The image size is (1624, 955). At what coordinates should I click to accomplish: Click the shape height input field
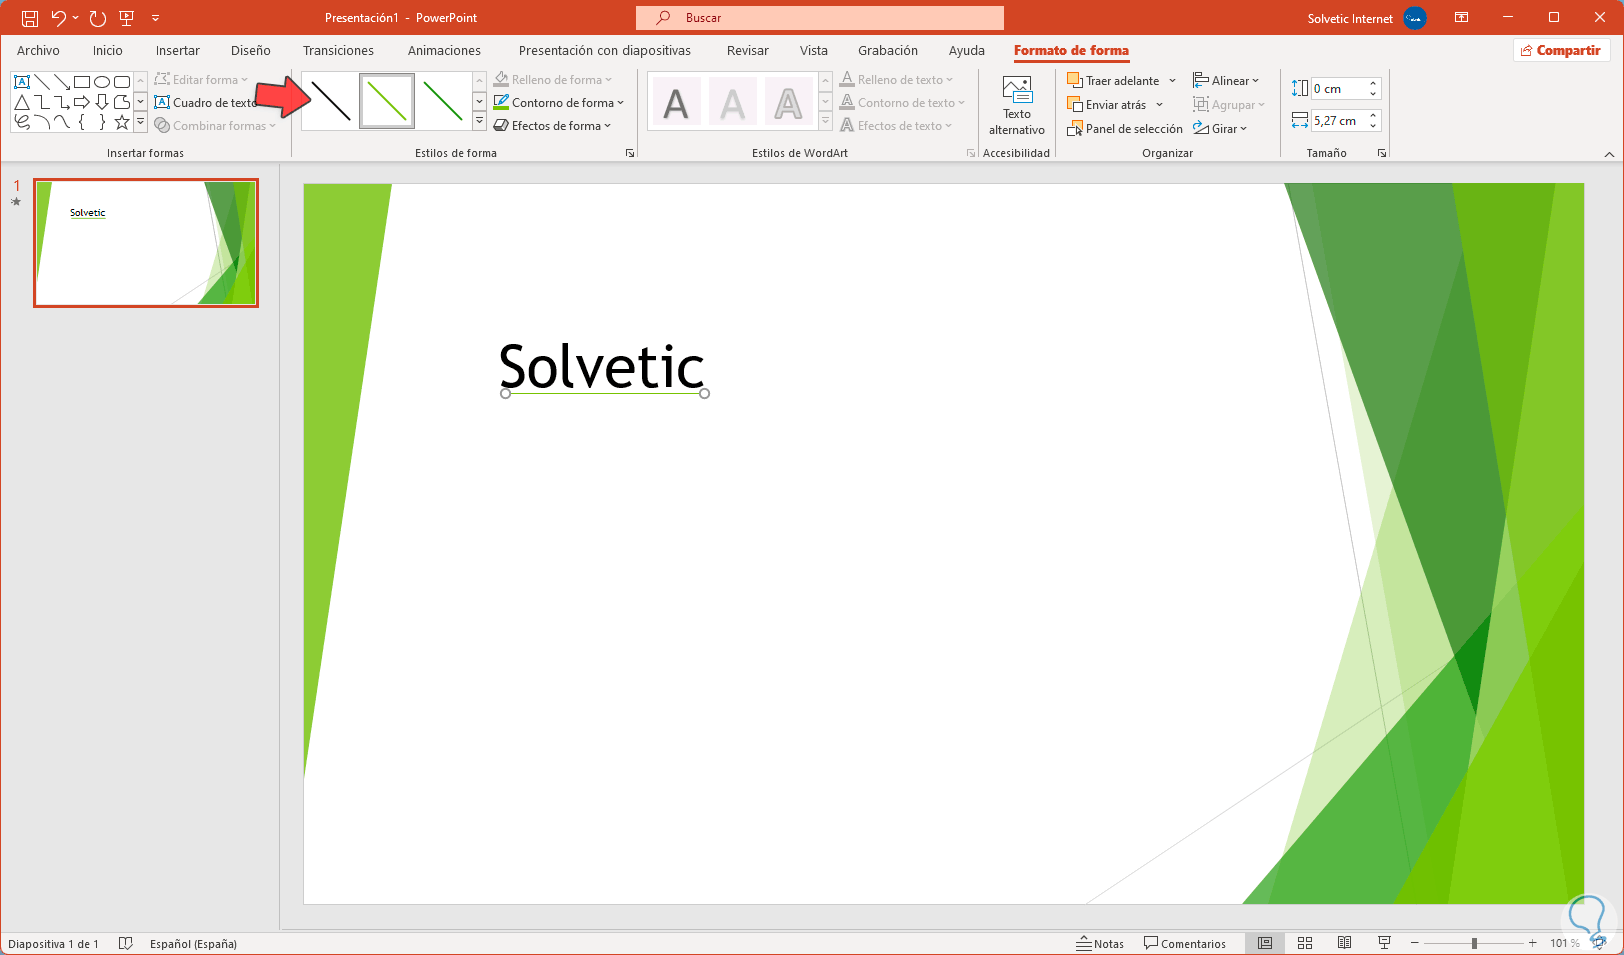coord(1338,88)
